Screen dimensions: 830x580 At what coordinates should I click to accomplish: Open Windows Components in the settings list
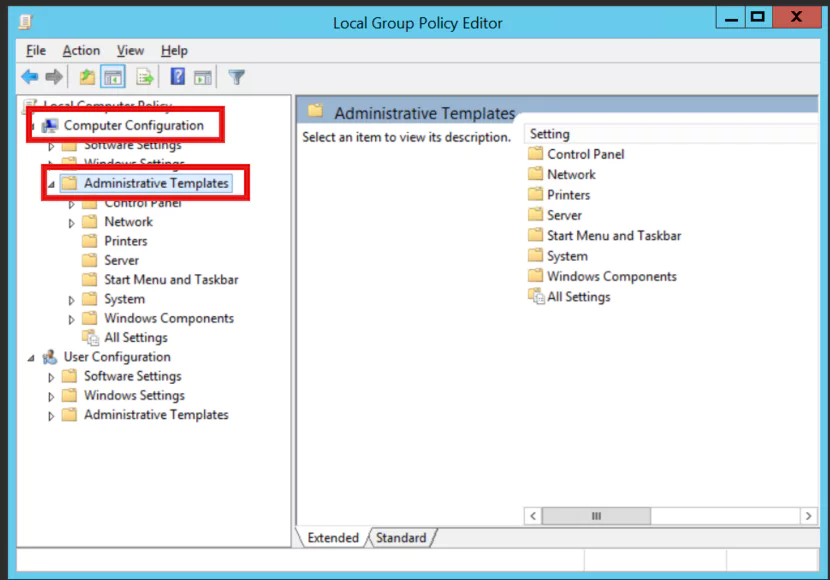(612, 276)
